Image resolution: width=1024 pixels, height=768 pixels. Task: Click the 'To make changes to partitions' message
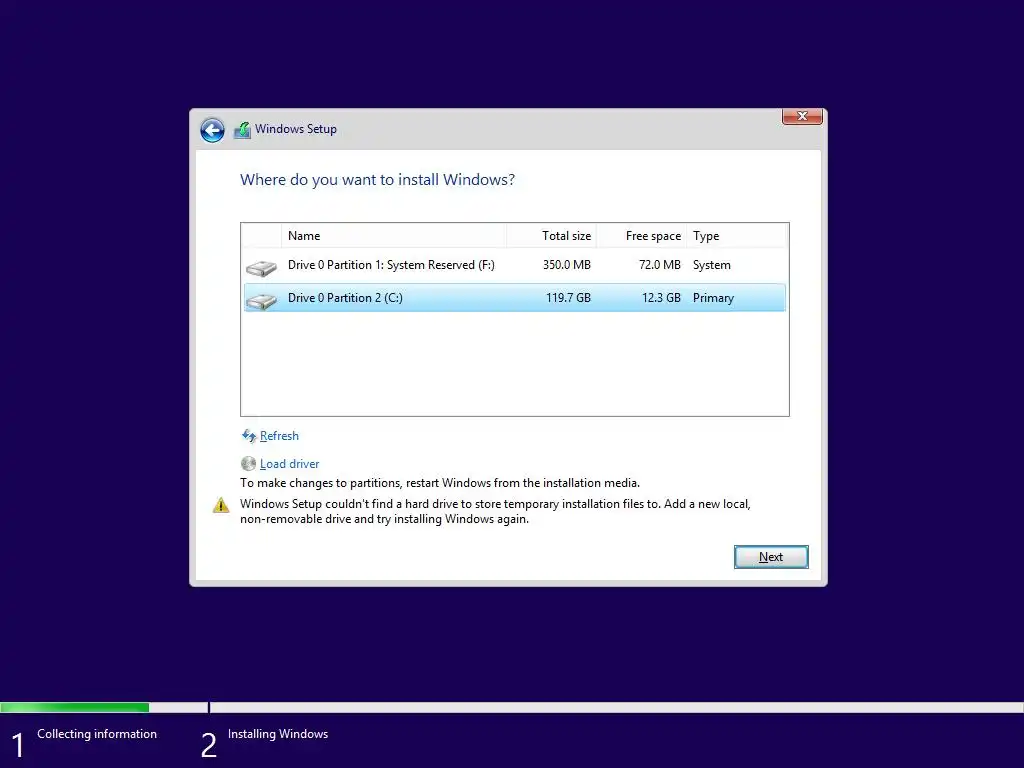pos(440,483)
